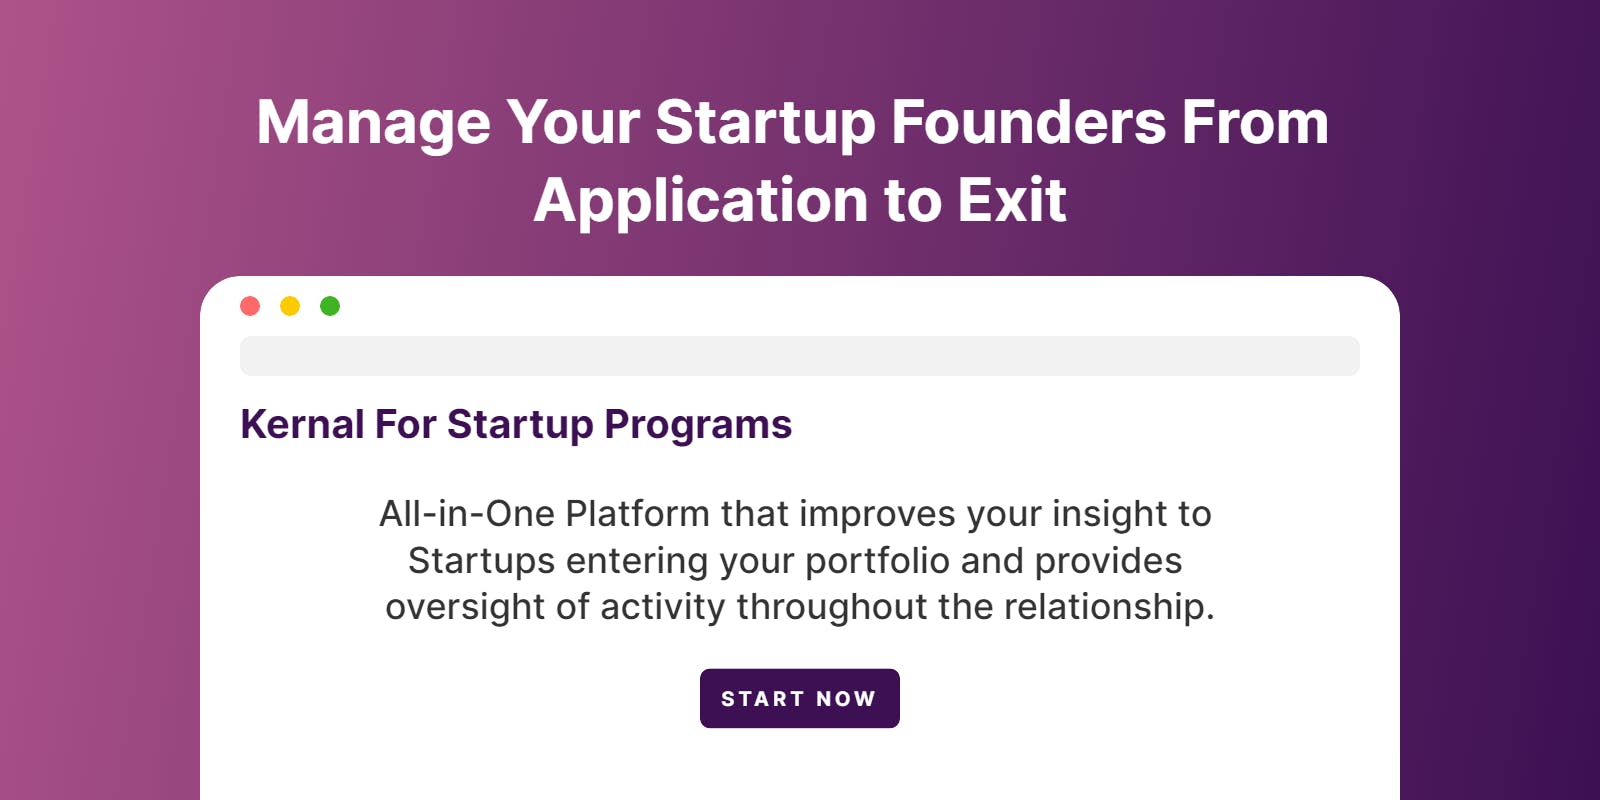Screen dimensions: 1600x800
Task: Focus the gray browser address bar
Action: 800,356
